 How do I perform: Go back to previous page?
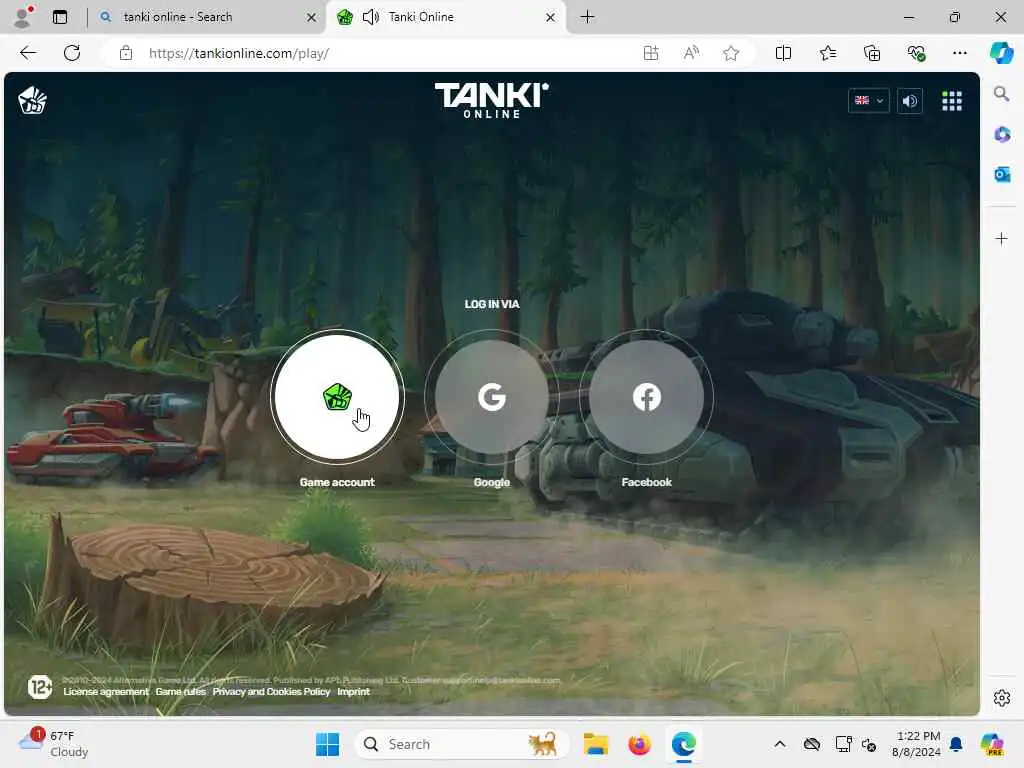[x=28, y=53]
